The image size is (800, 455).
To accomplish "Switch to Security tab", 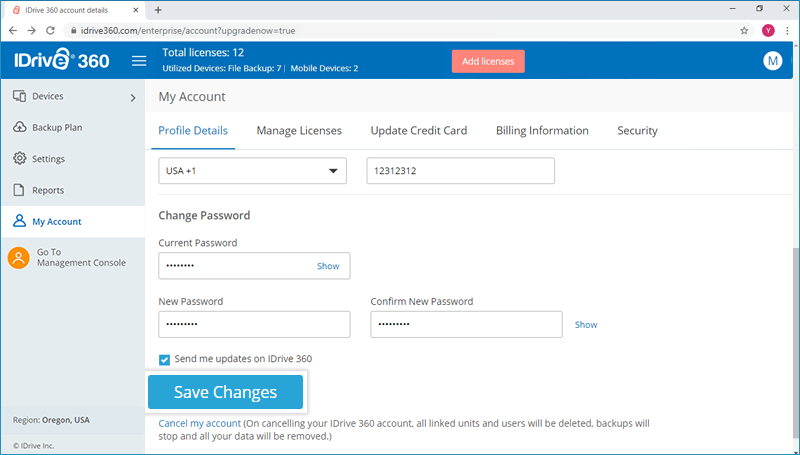I will 637,131.
